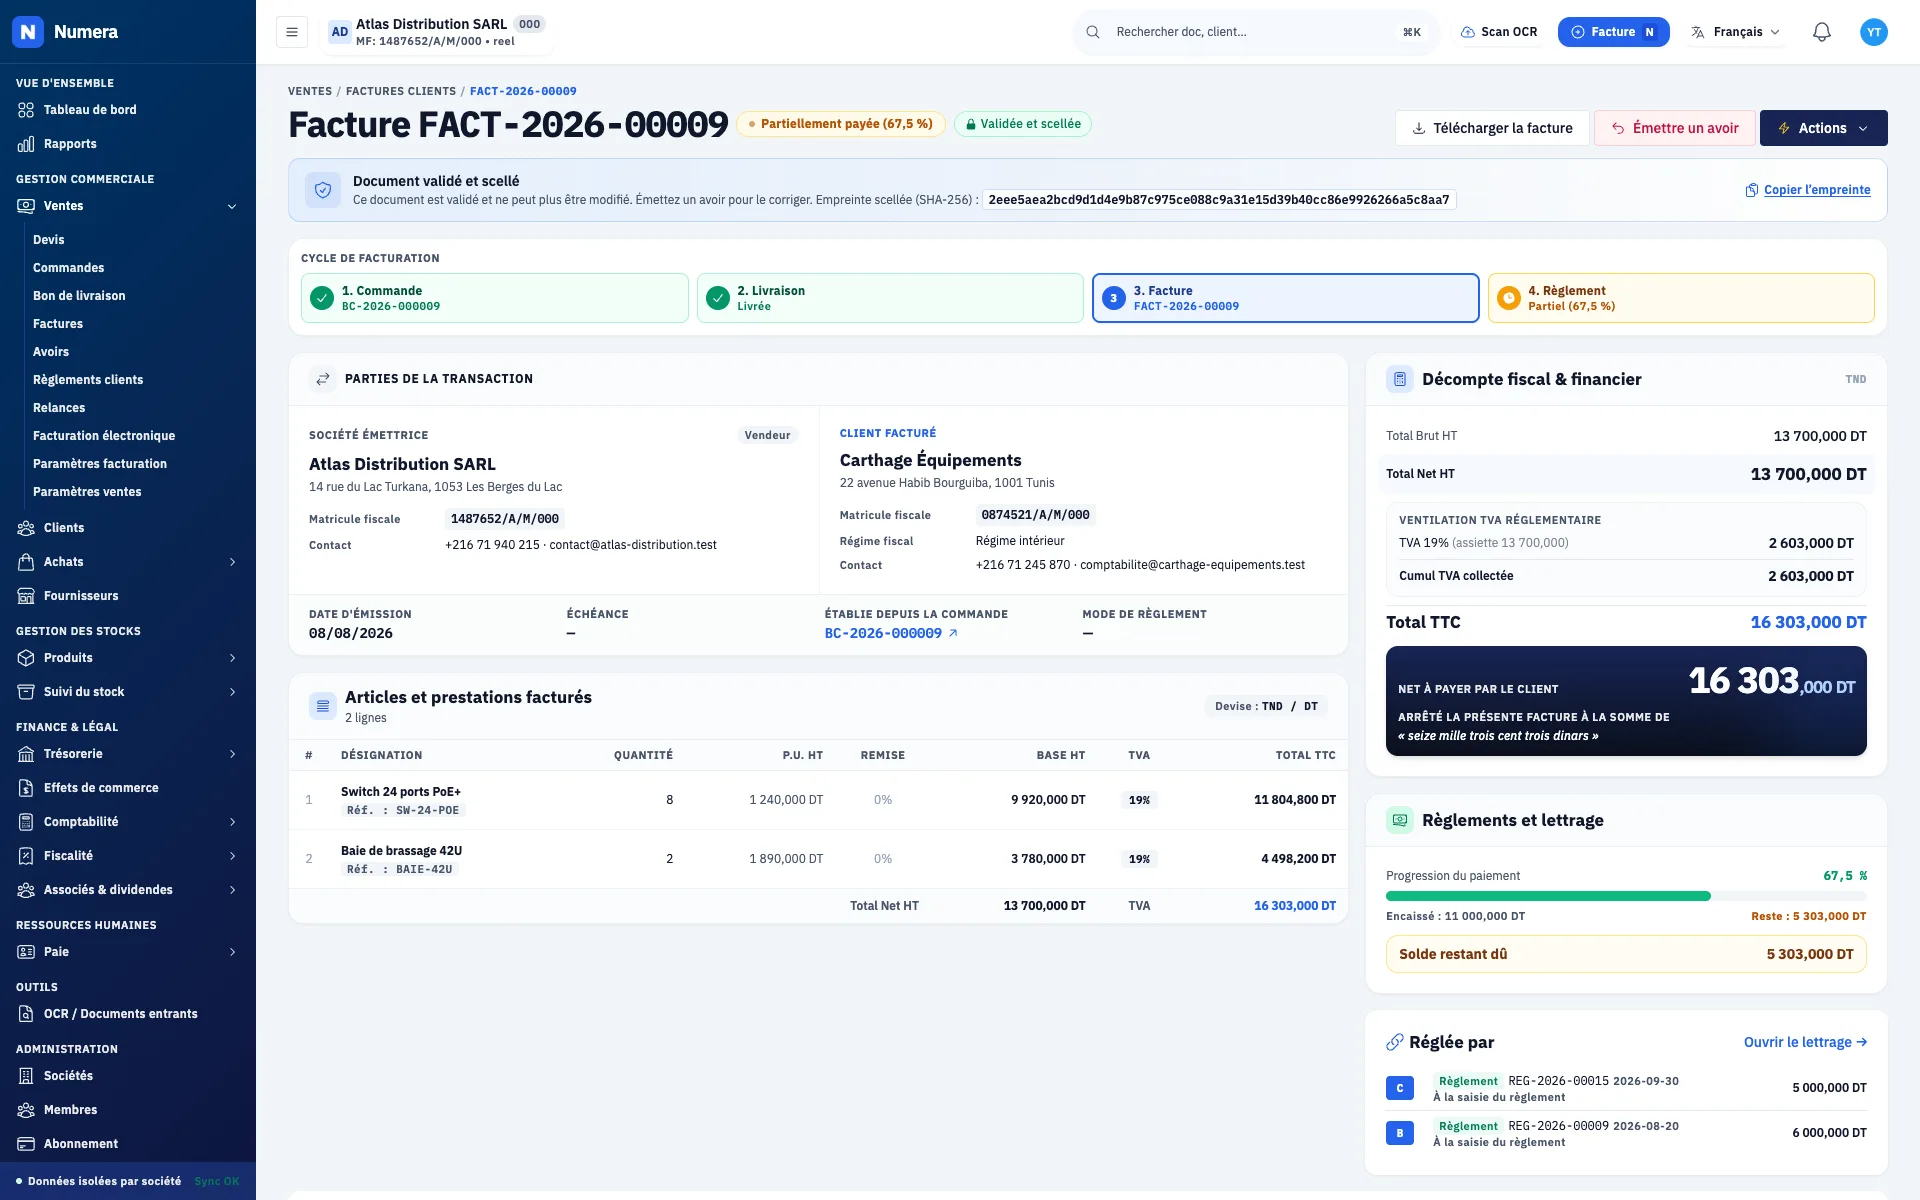Open the YT user avatar

(1874, 32)
